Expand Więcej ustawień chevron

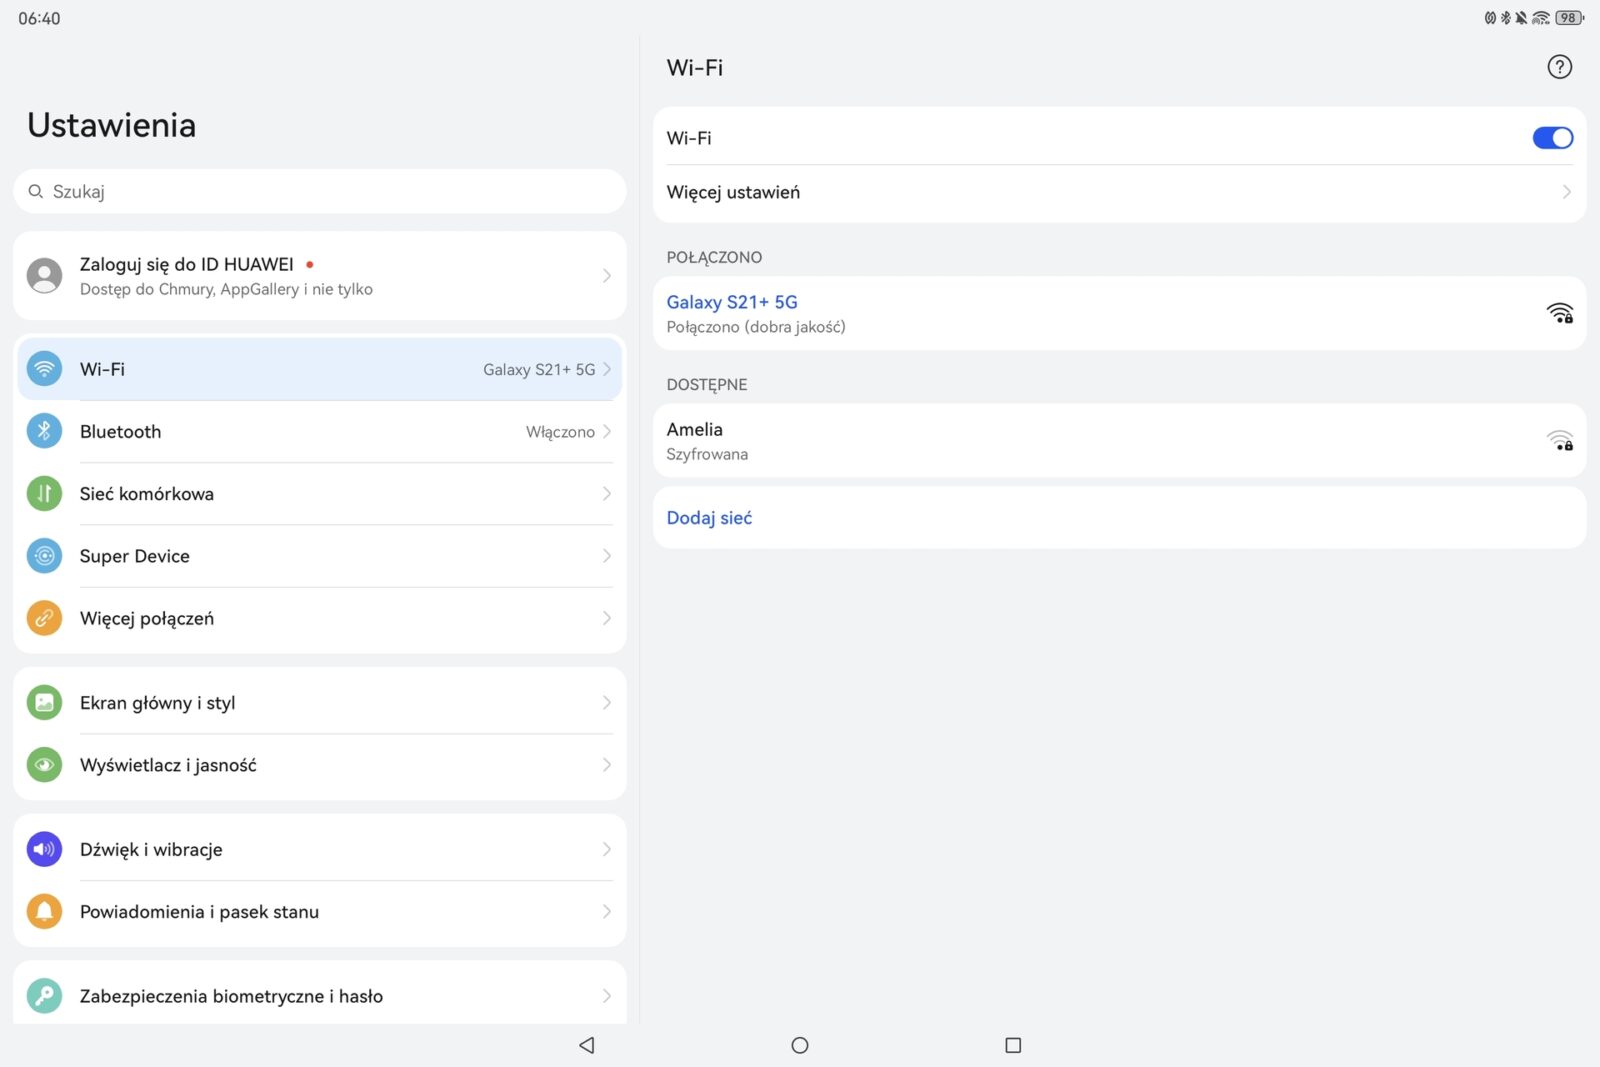click(1566, 192)
